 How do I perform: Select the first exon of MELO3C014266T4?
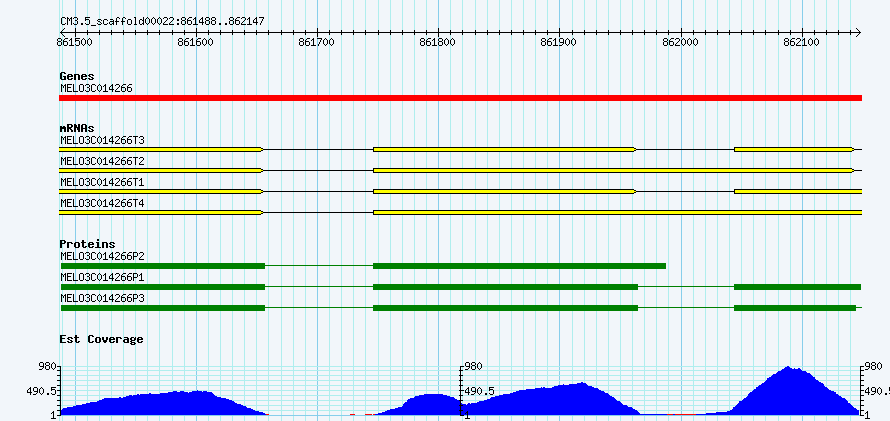(x=161, y=212)
